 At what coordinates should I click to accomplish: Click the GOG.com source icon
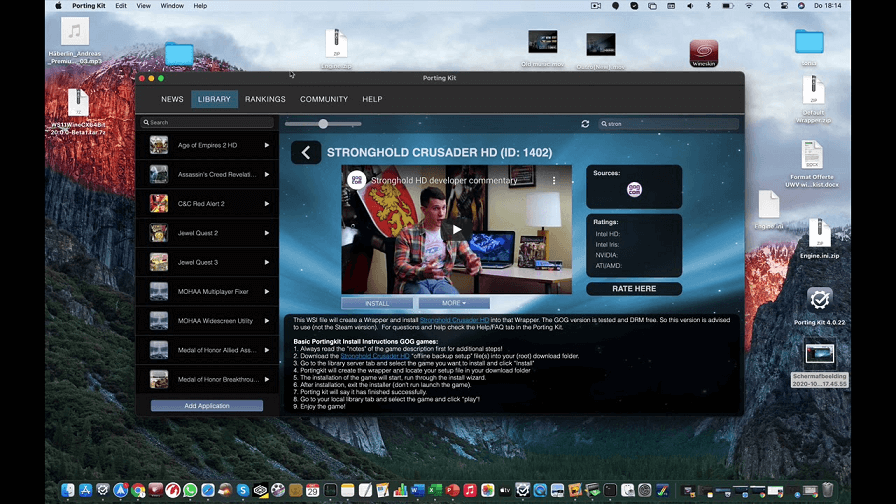634,190
